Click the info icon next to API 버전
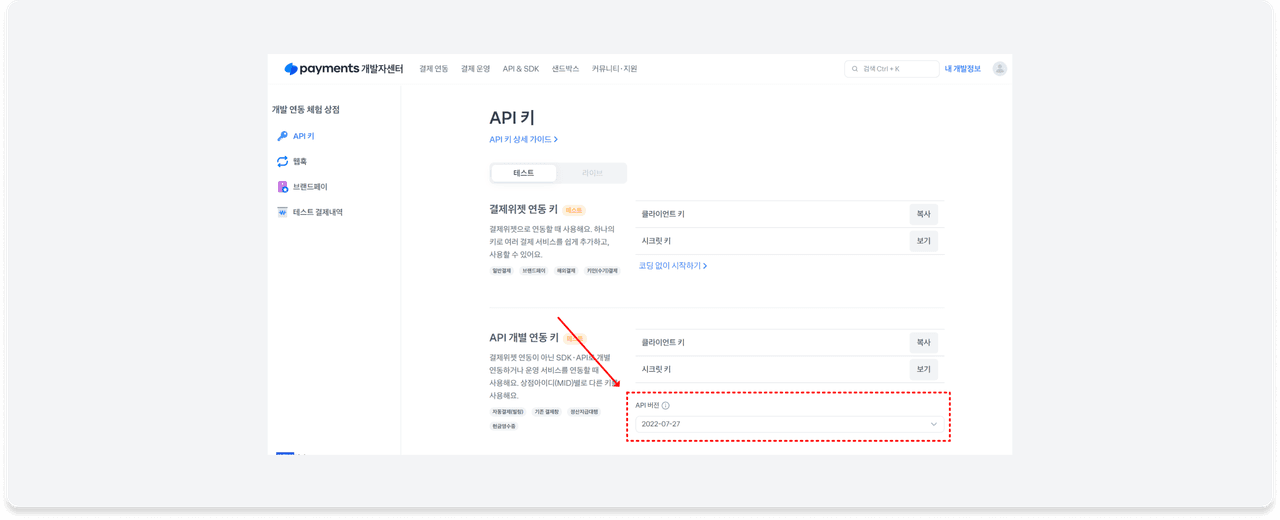This screenshot has width=1280, height=520. (666, 405)
